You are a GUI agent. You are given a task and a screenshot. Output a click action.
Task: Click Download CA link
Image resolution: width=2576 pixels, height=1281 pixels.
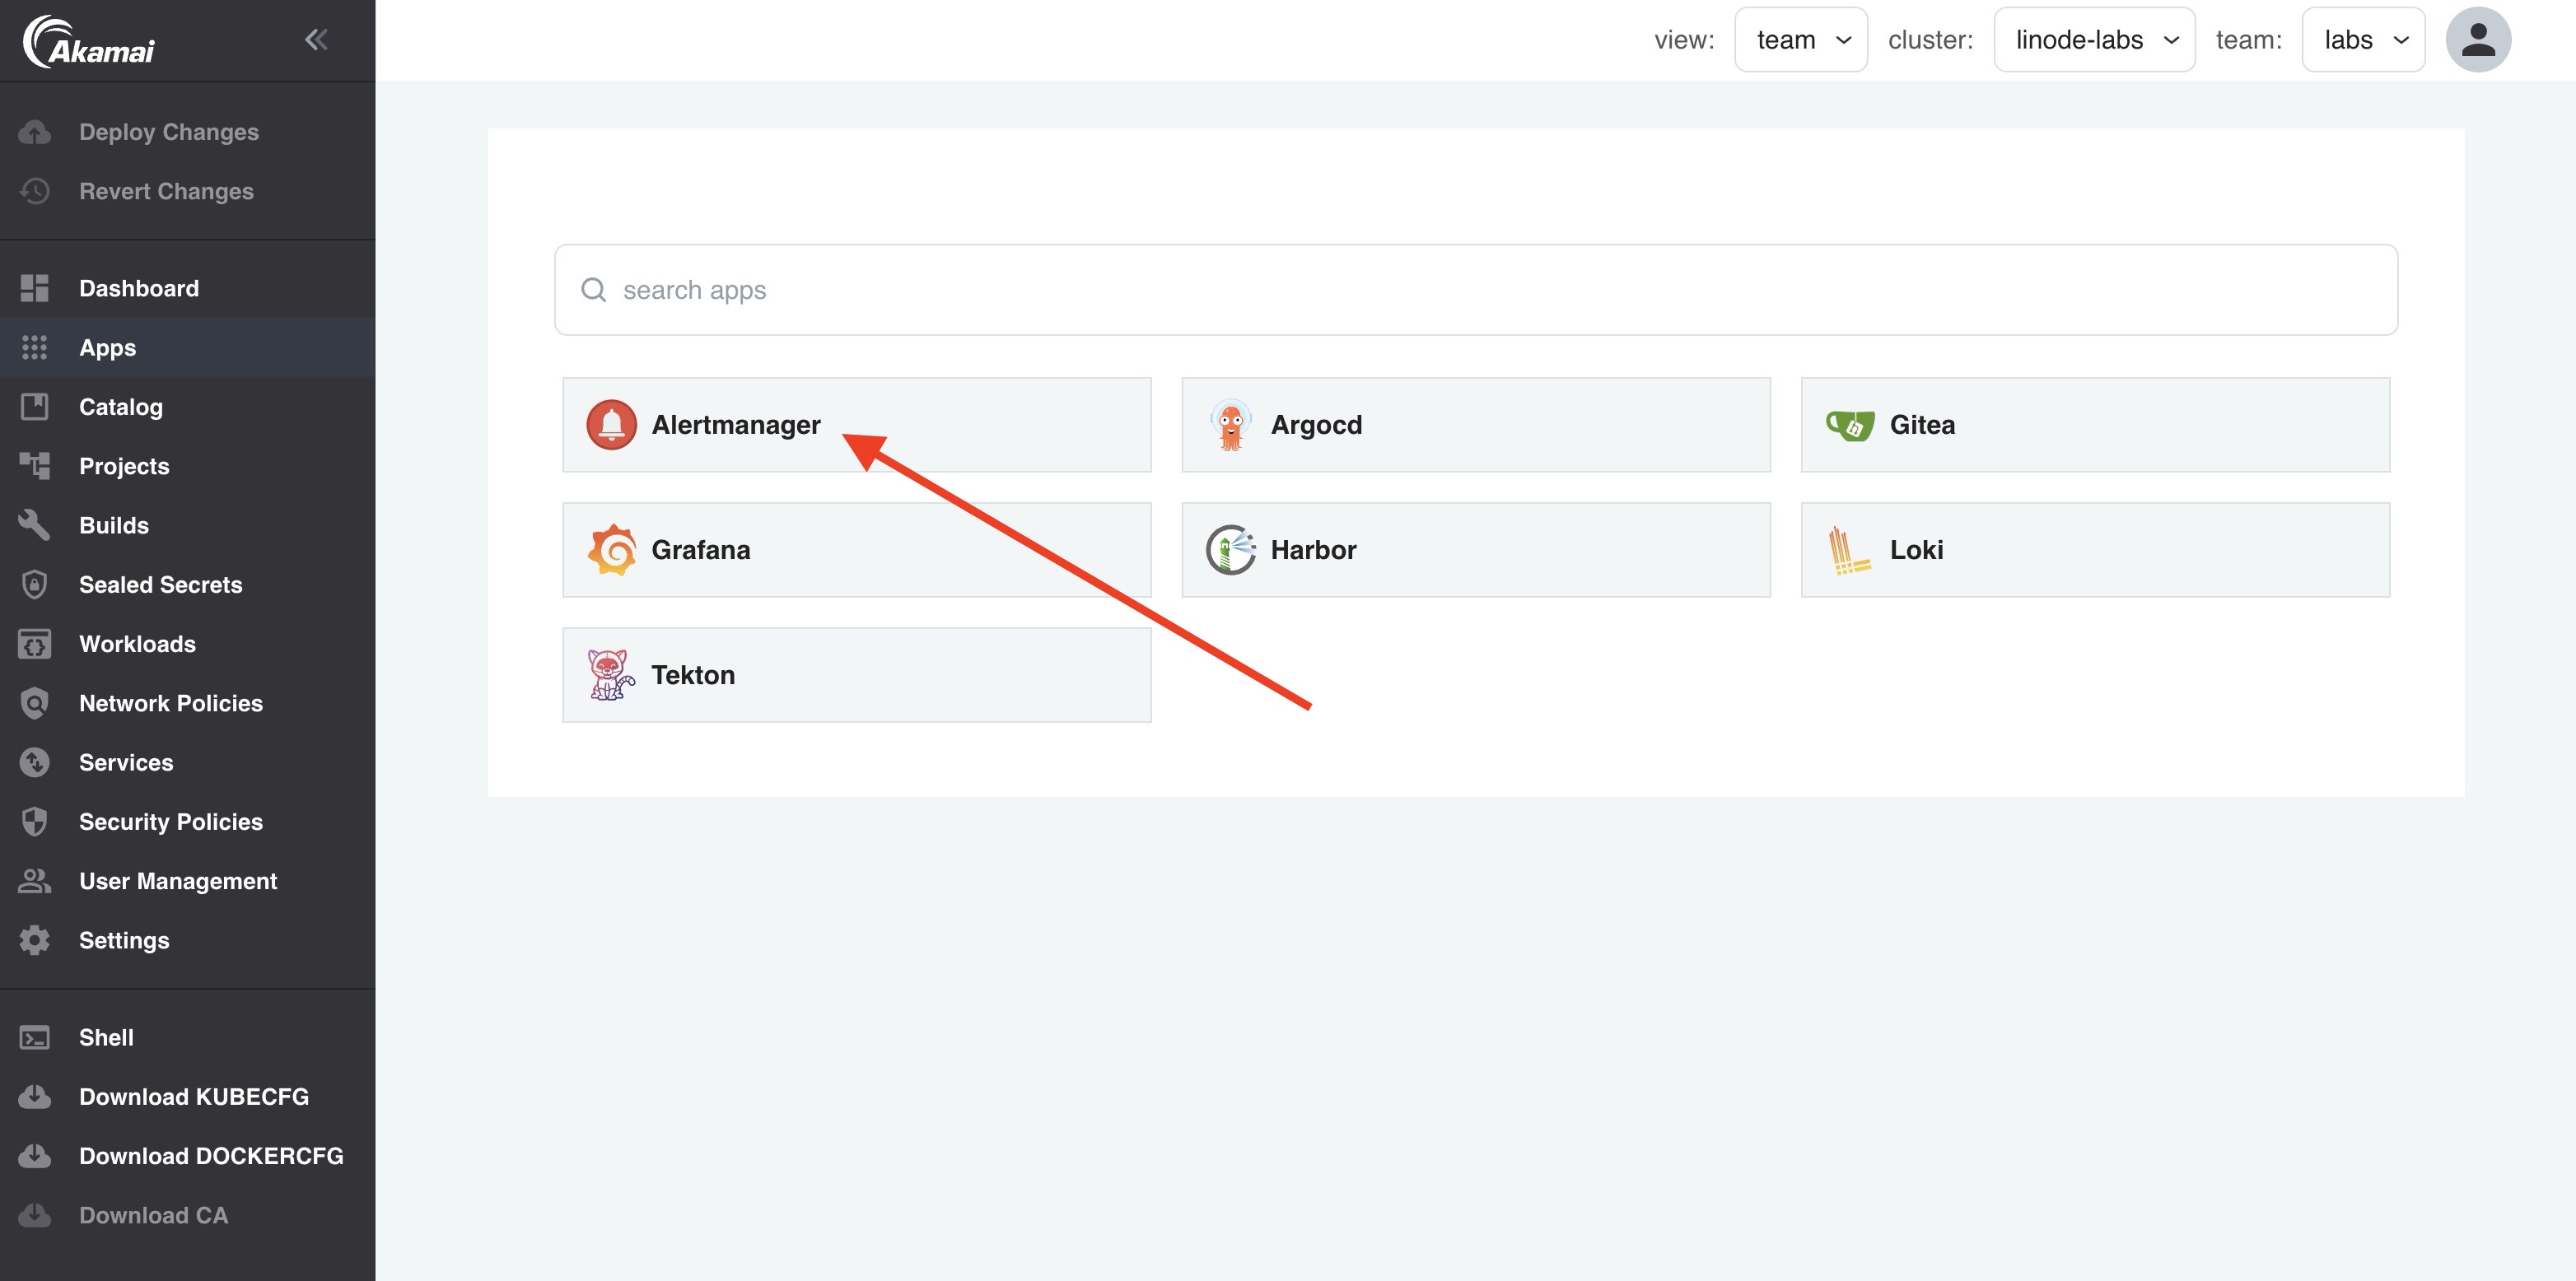click(188, 1215)
